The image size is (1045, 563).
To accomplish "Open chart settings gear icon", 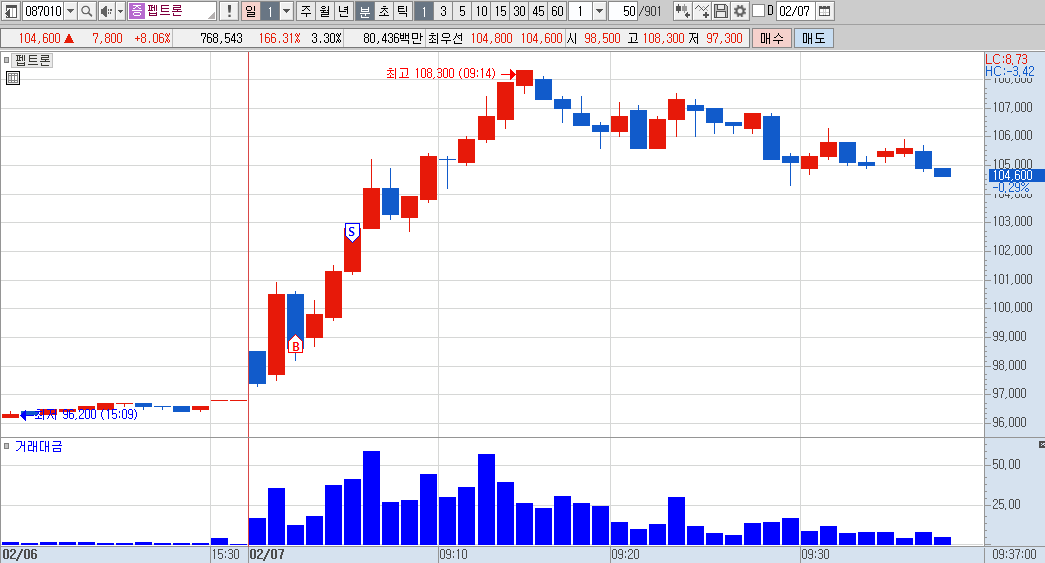I will coord(739,11).
